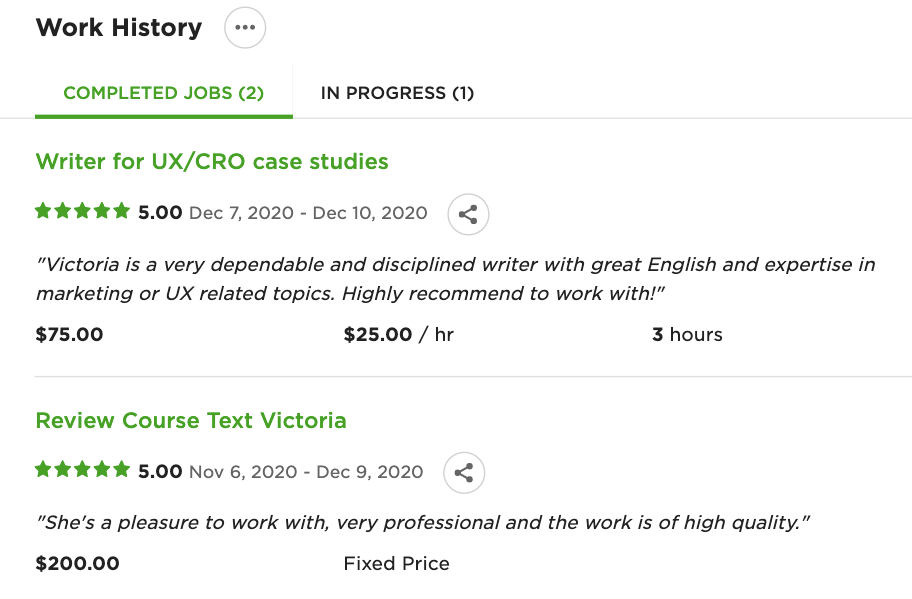The height and width of the screenshot is (599, 912).
Task: Click the $75.00 total earned amount
Action: click(69, 334)
